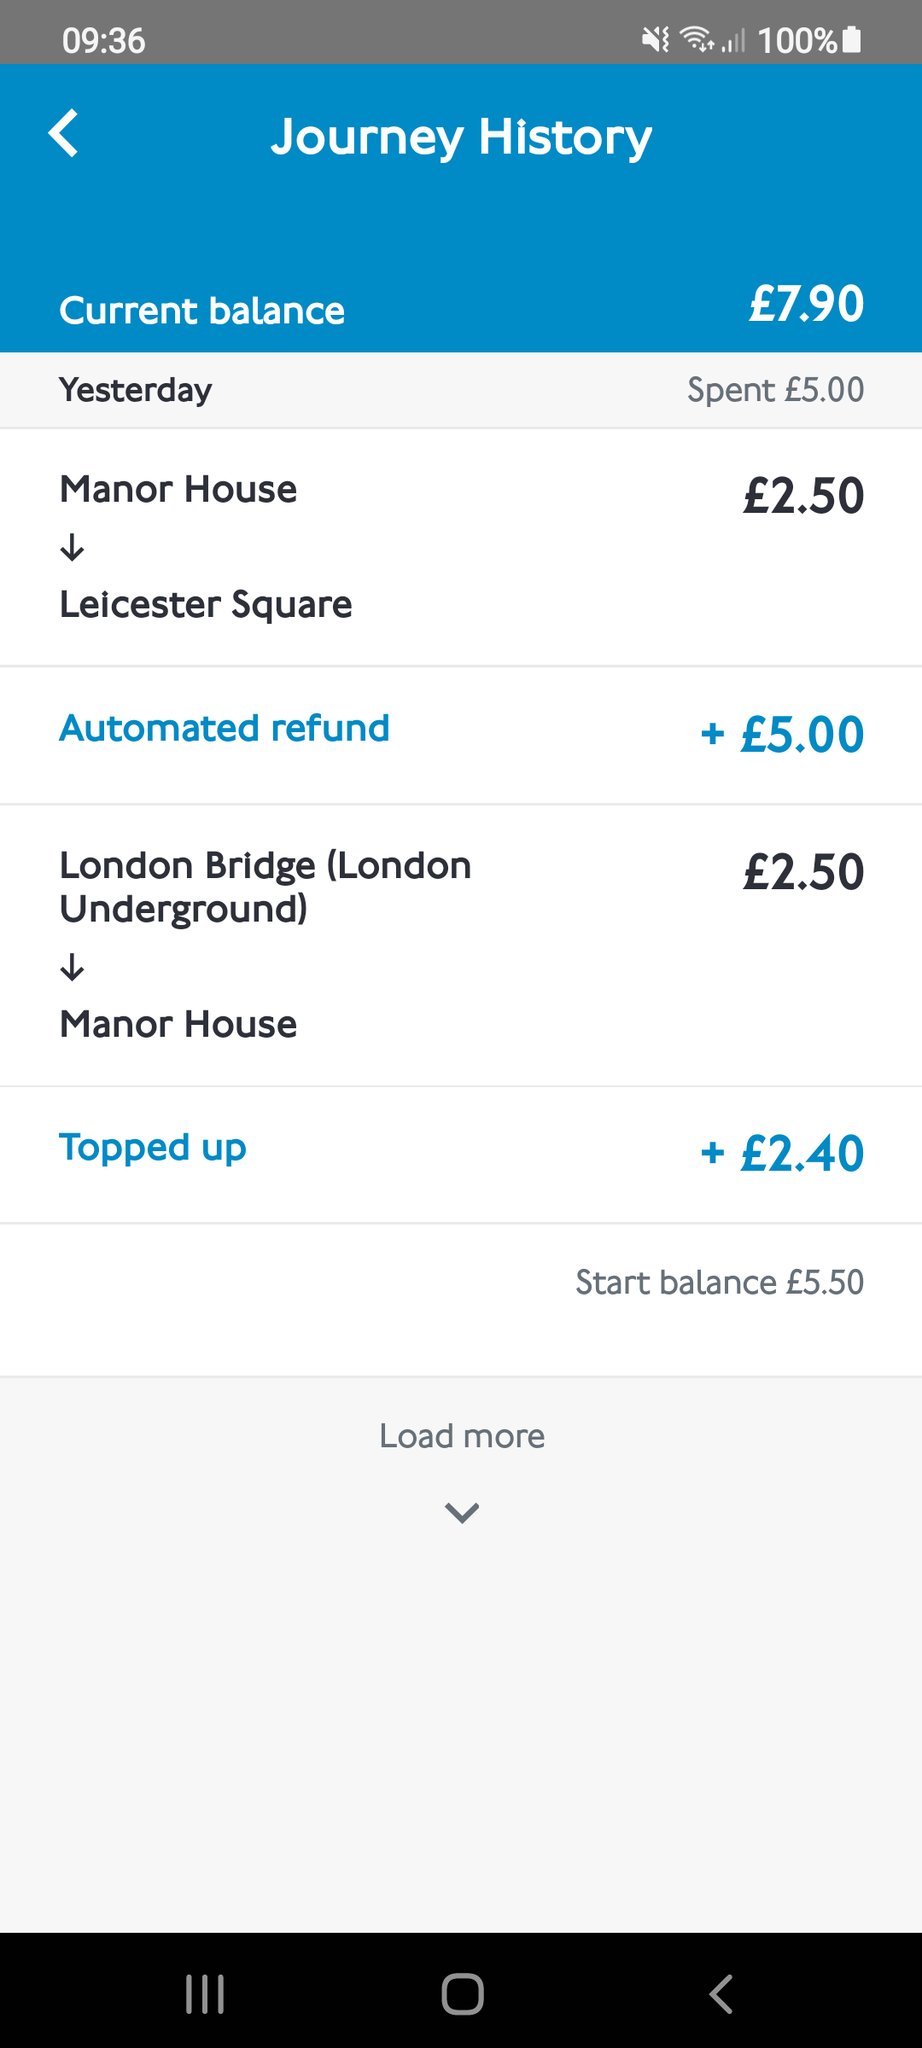The height and width of the screenshot is (2048, 922).
Task: Tap the Yesterday section header
Action: coord(136,390)
